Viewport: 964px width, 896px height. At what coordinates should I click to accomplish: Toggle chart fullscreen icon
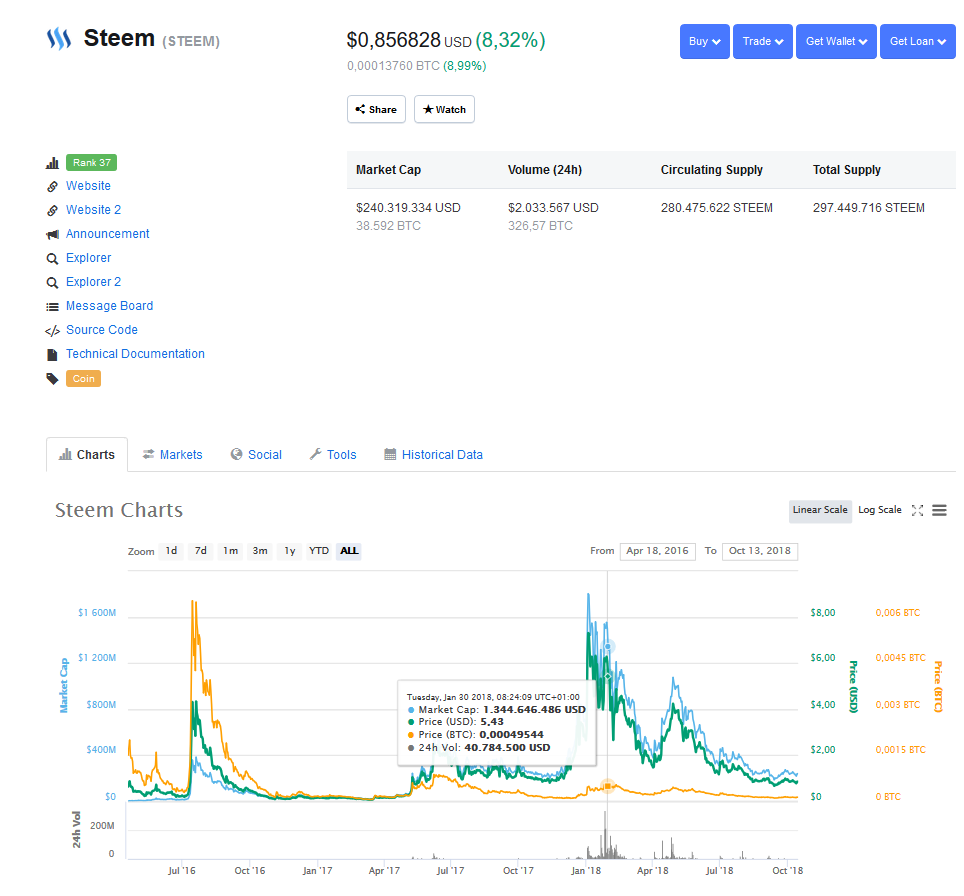click(917, 510)
